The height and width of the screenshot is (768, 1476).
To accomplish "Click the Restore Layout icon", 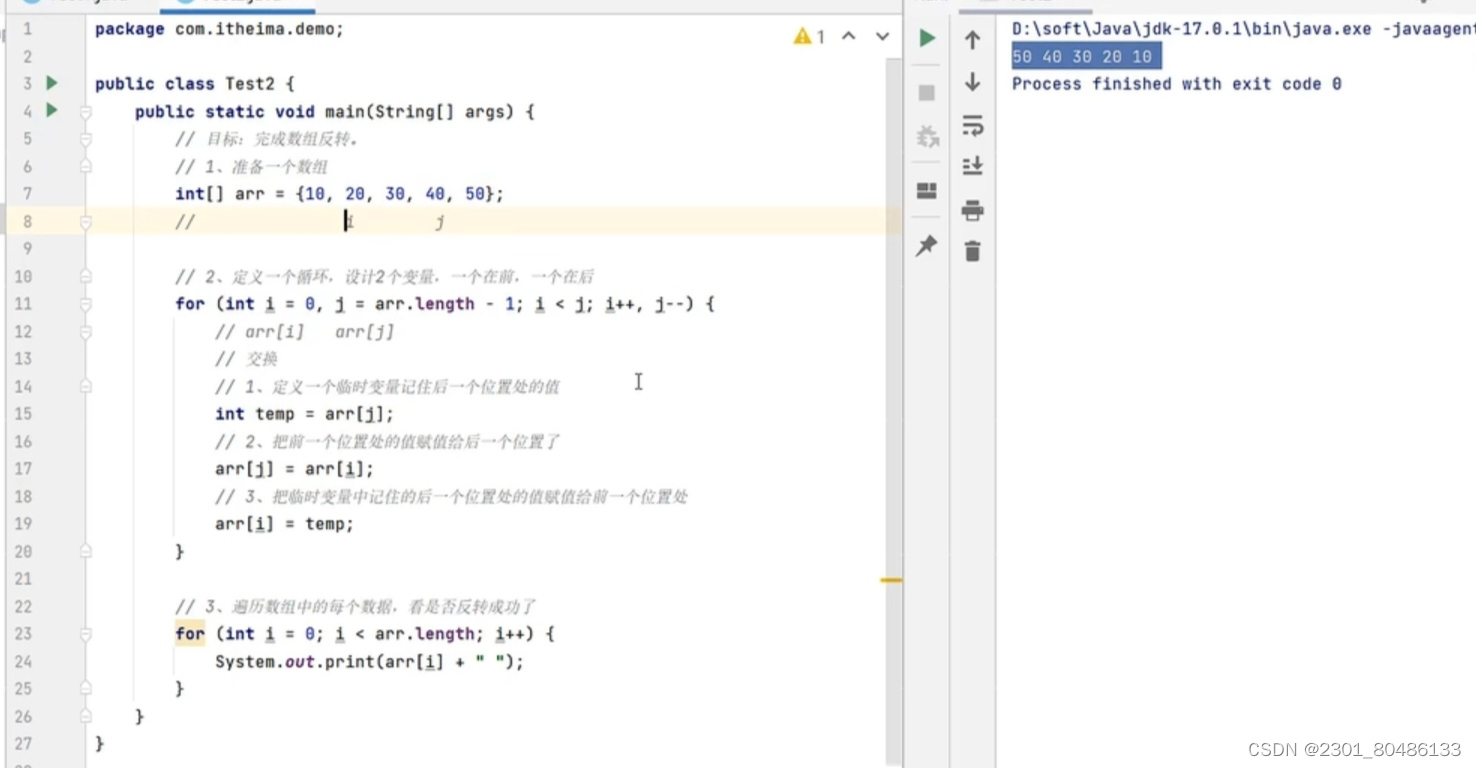I will click(927, 190).
